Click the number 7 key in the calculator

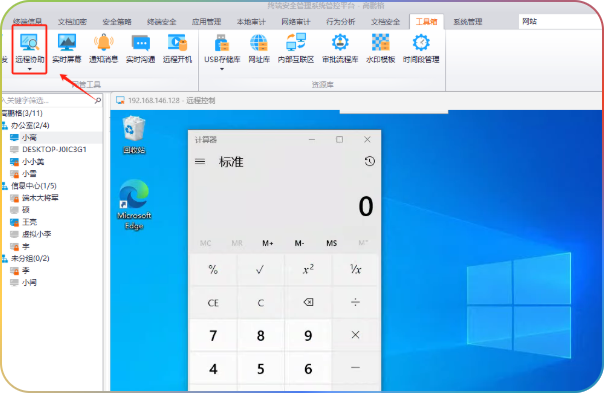(213, 335)
